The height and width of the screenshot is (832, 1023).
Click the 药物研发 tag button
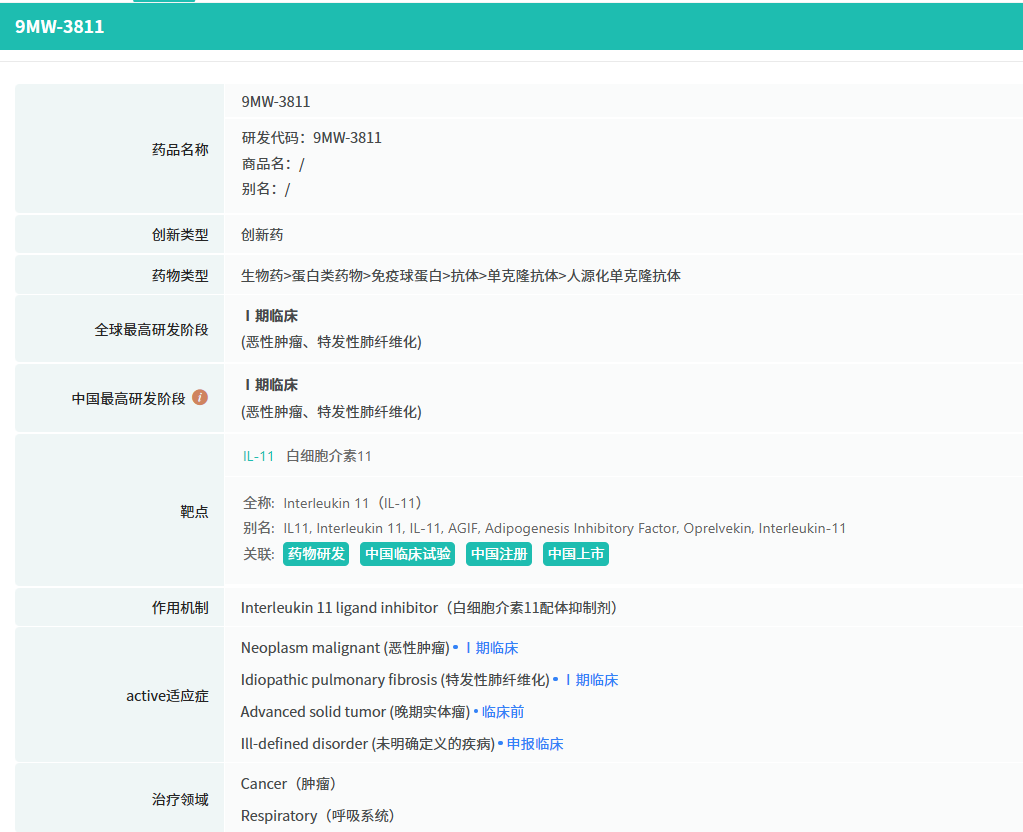(x=316, y=554)
